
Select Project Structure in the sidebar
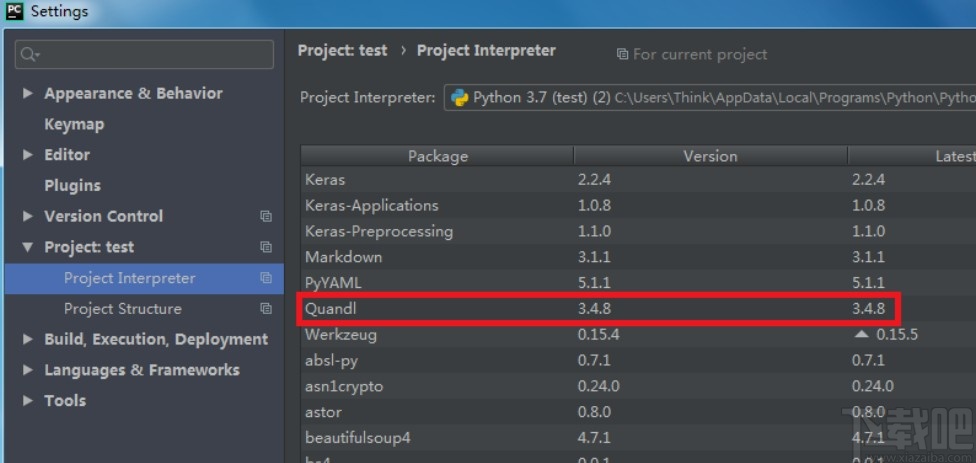[123, 309]
